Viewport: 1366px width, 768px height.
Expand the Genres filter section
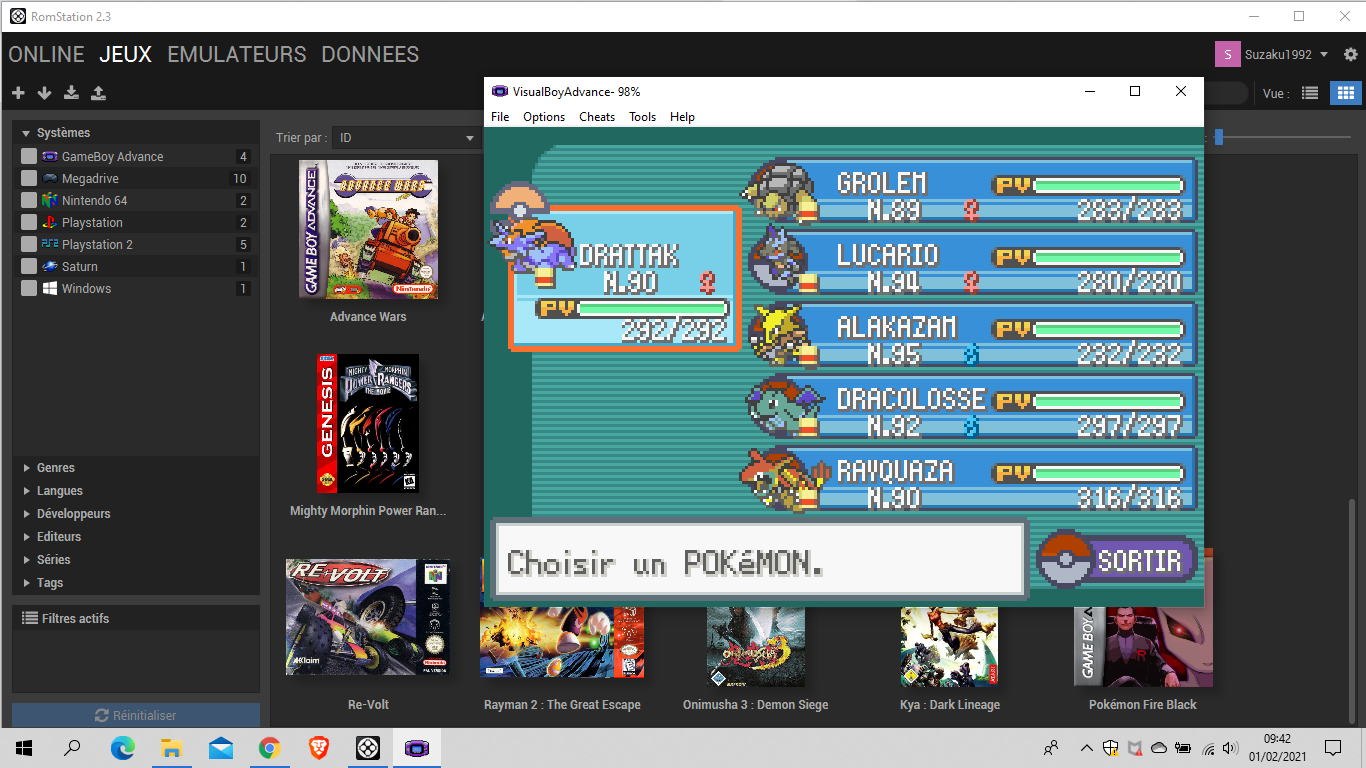tap(55, 467)
